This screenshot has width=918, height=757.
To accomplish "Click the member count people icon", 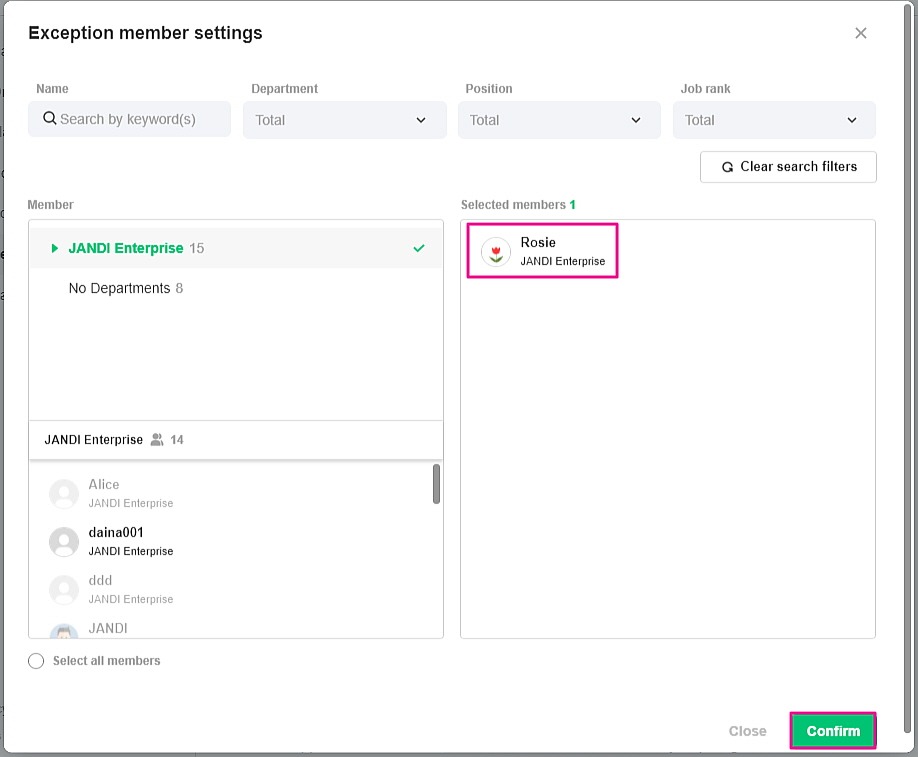I will click(157, 440).
